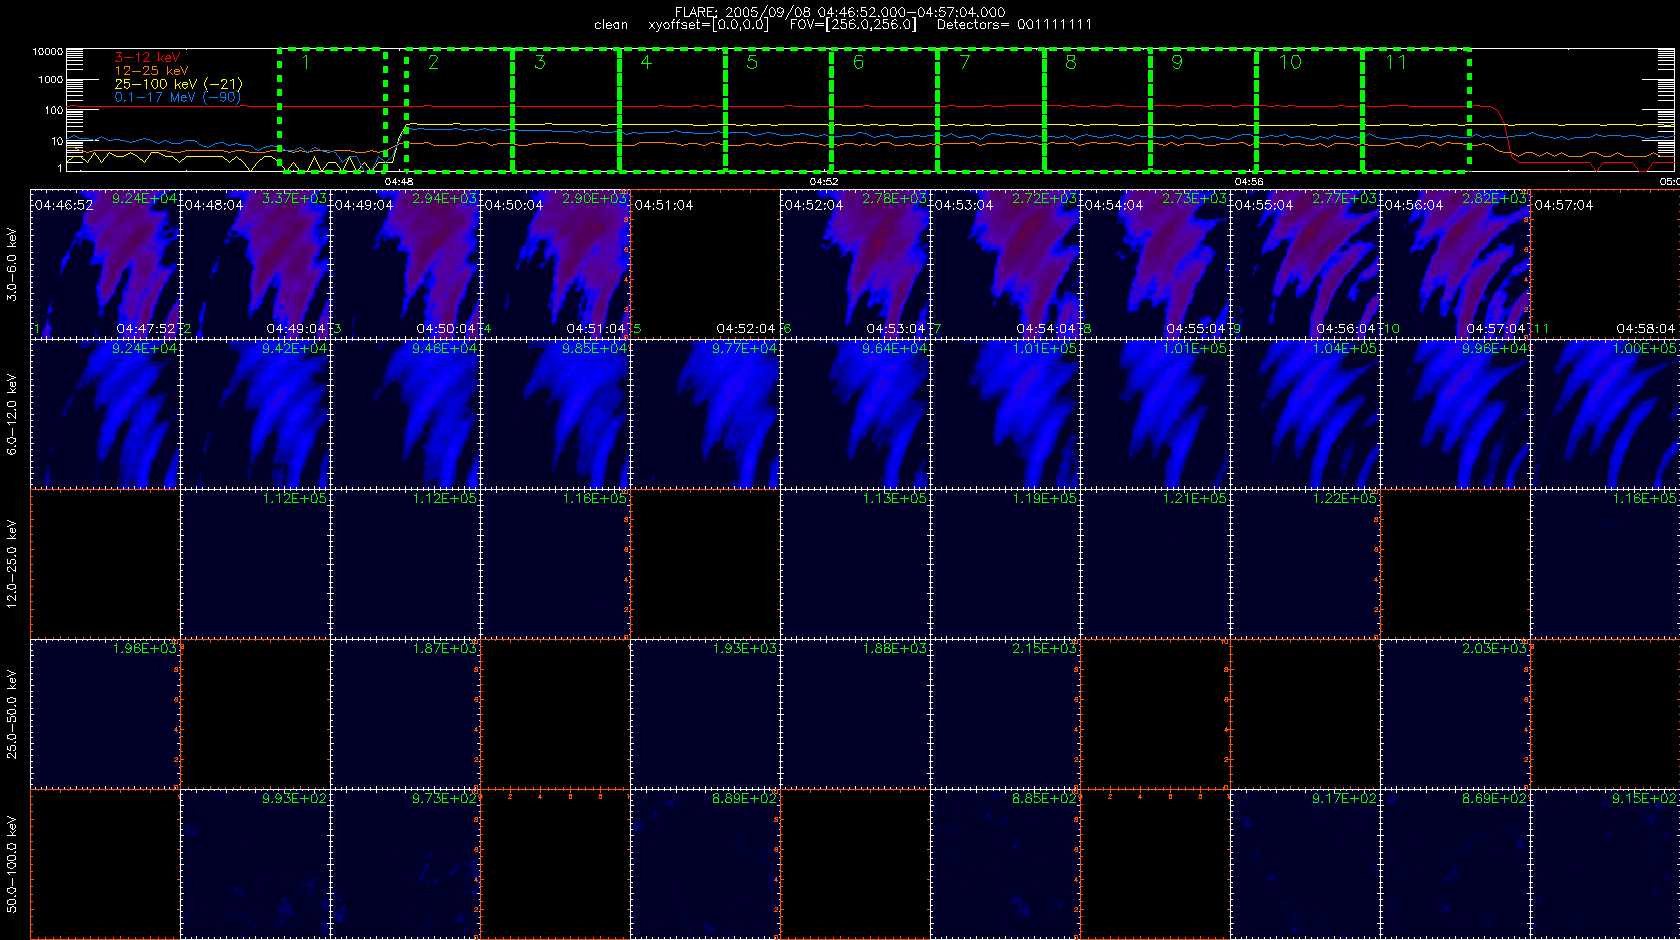Click the 04:56 tick label on time axis
The image size is (1680, 940).
1249,182
